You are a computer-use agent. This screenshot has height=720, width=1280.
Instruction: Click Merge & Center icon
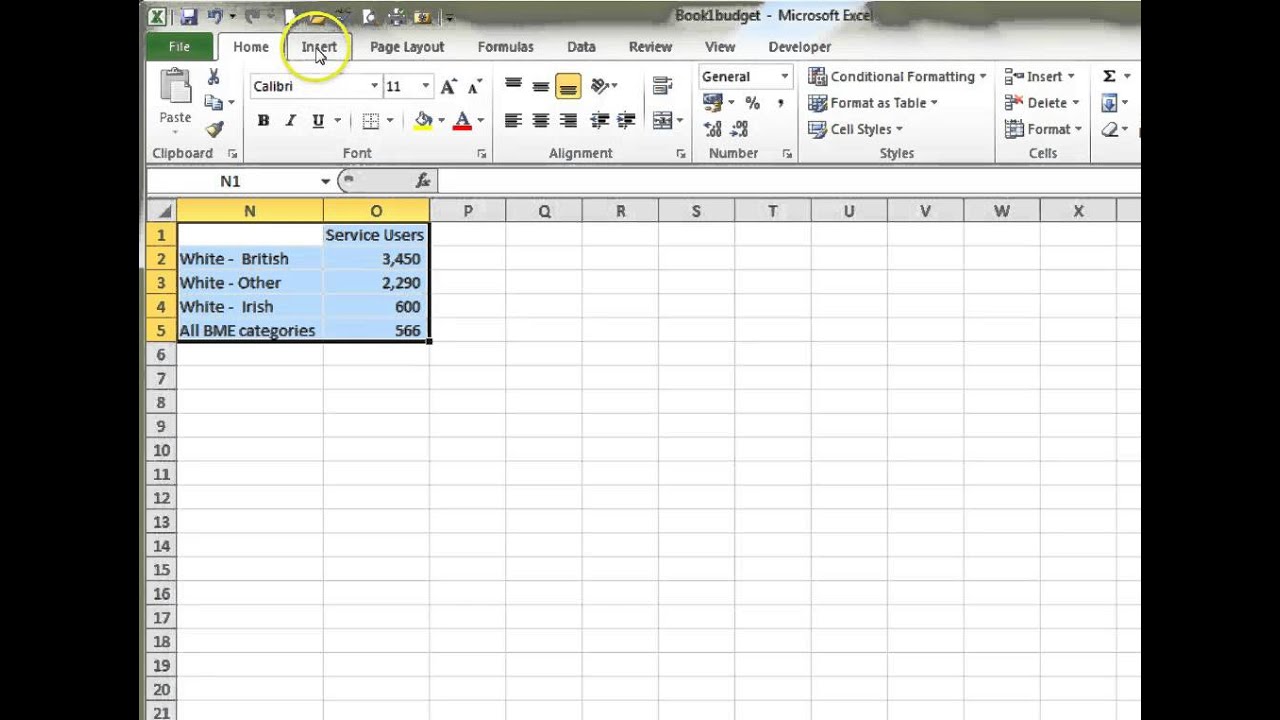[662, 121]
